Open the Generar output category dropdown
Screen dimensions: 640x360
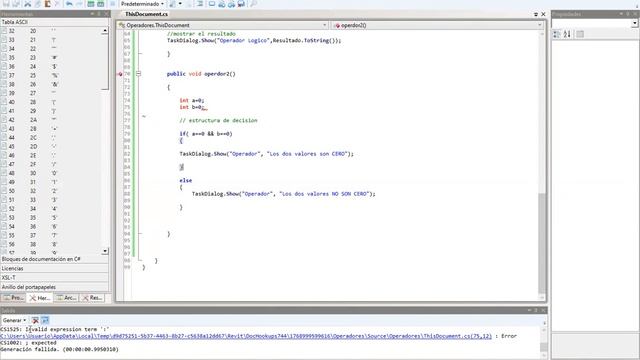tap(14, 320)
